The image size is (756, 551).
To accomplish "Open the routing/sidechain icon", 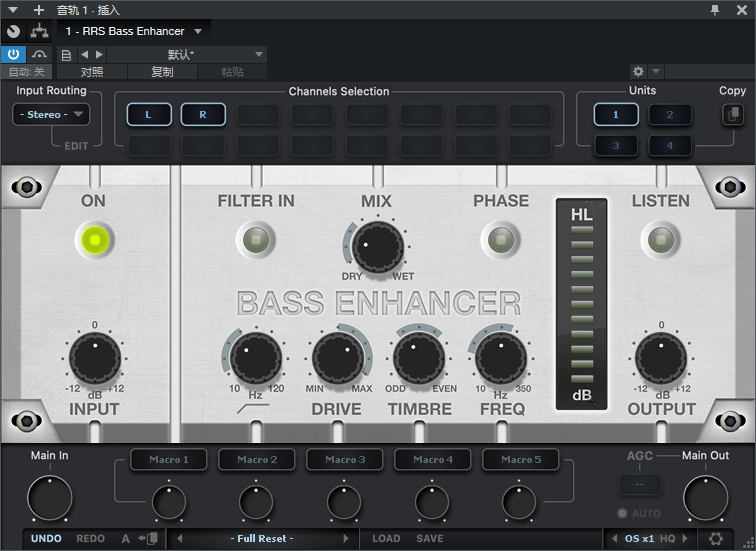I will click(x=40, y=31).
